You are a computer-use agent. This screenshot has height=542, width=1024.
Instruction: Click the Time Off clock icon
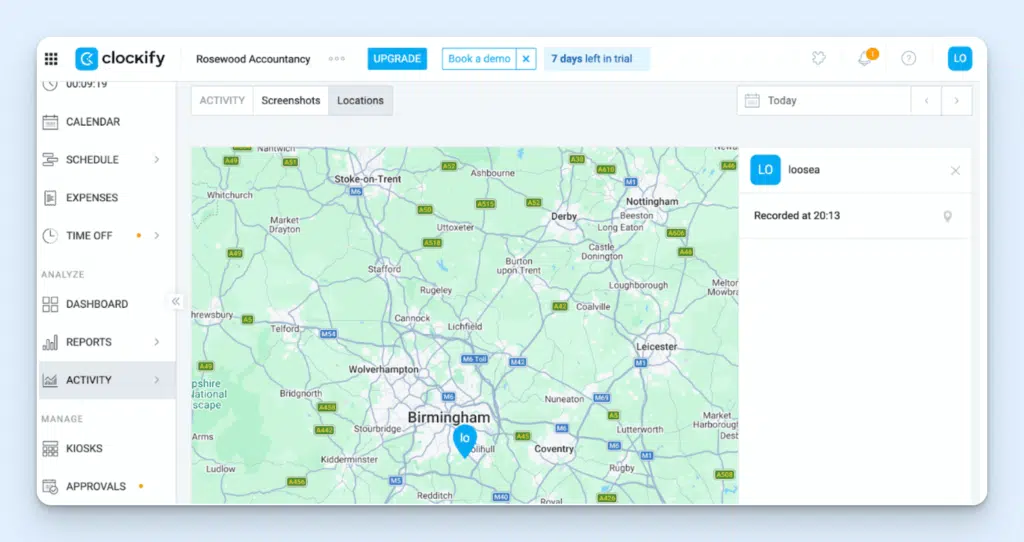pyautogui.click(x=50, y=236)
